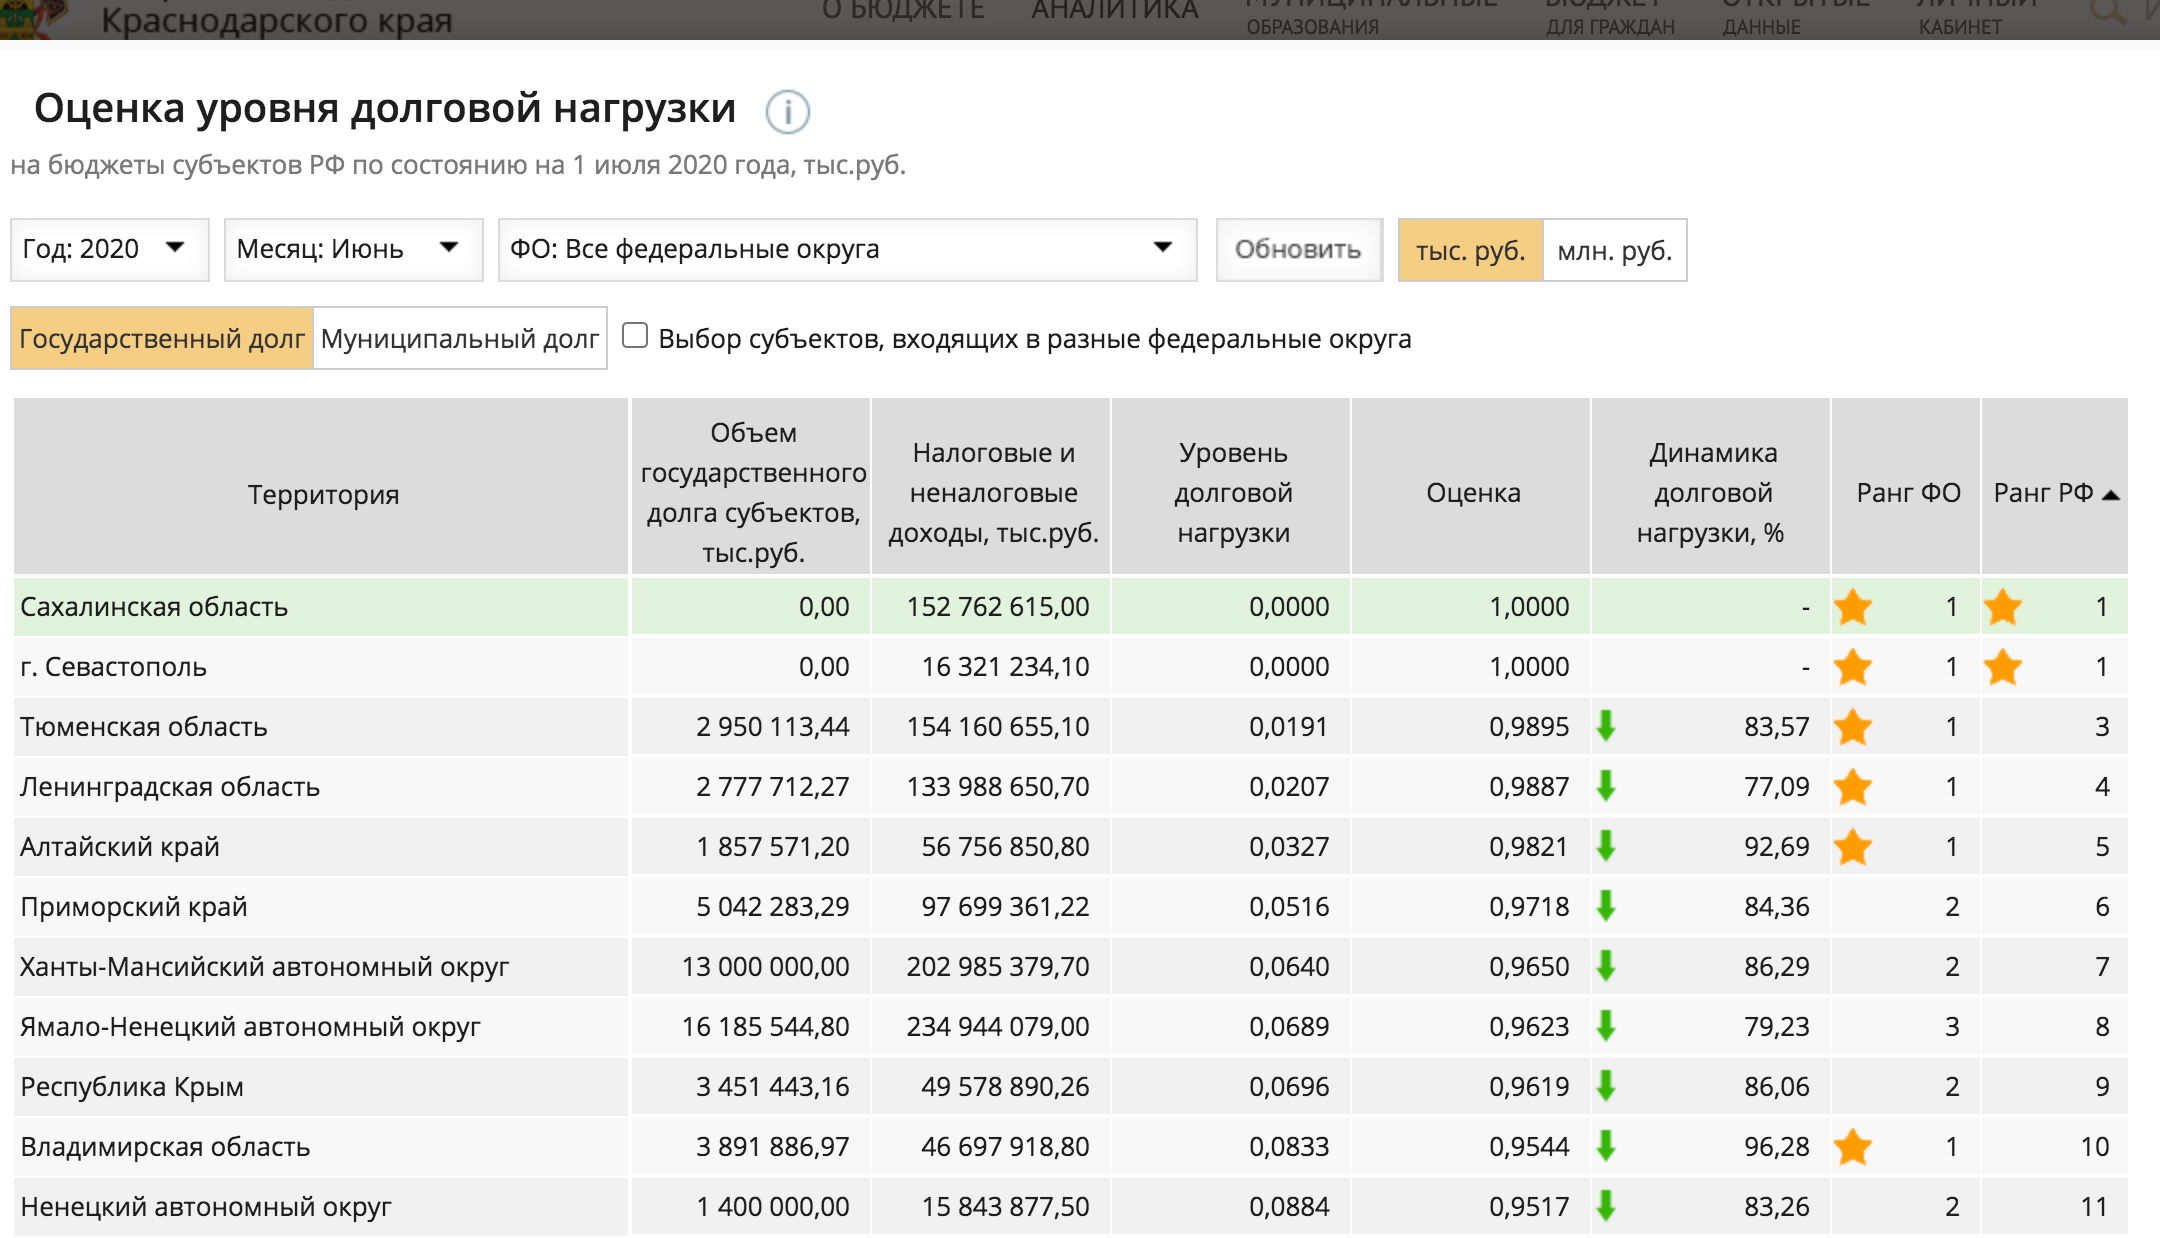The width and height of the screenshot is (2160, 1238).
Task: Click the info icon beside the page title
Action: coord(787,112)
